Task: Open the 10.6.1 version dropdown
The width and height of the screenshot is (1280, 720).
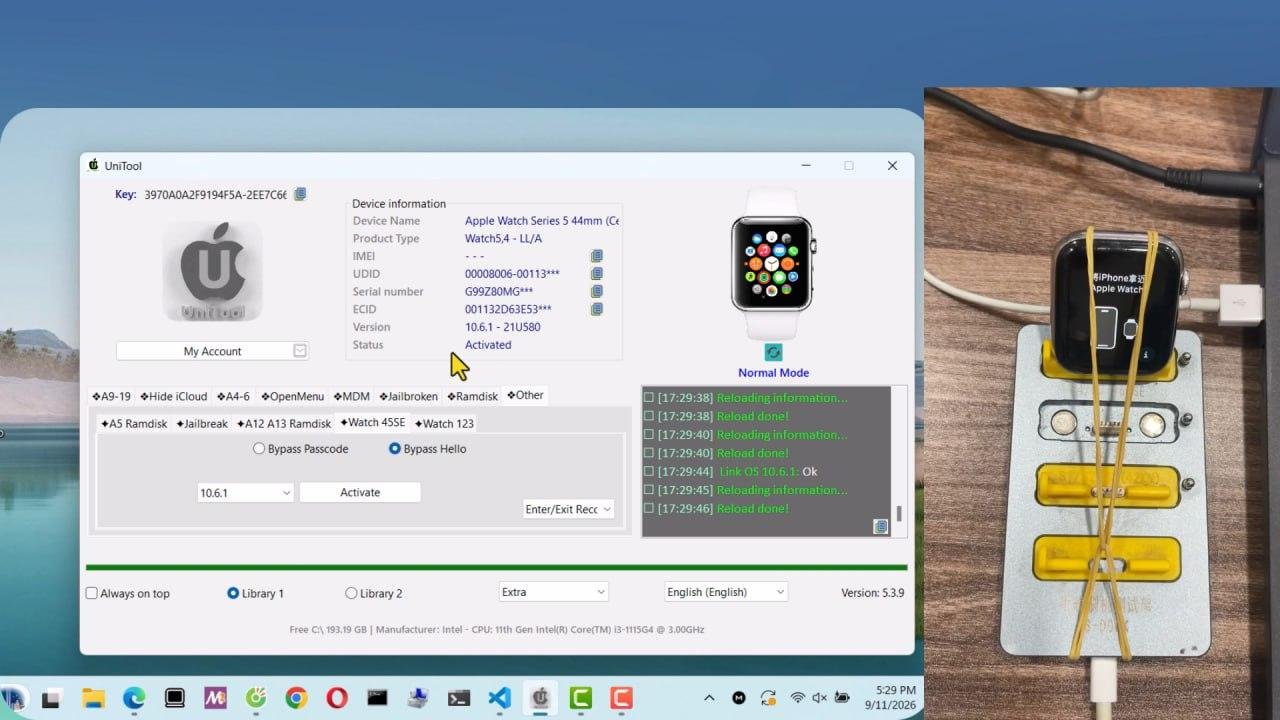Action: pyautogui.click(x=245, y=492)
